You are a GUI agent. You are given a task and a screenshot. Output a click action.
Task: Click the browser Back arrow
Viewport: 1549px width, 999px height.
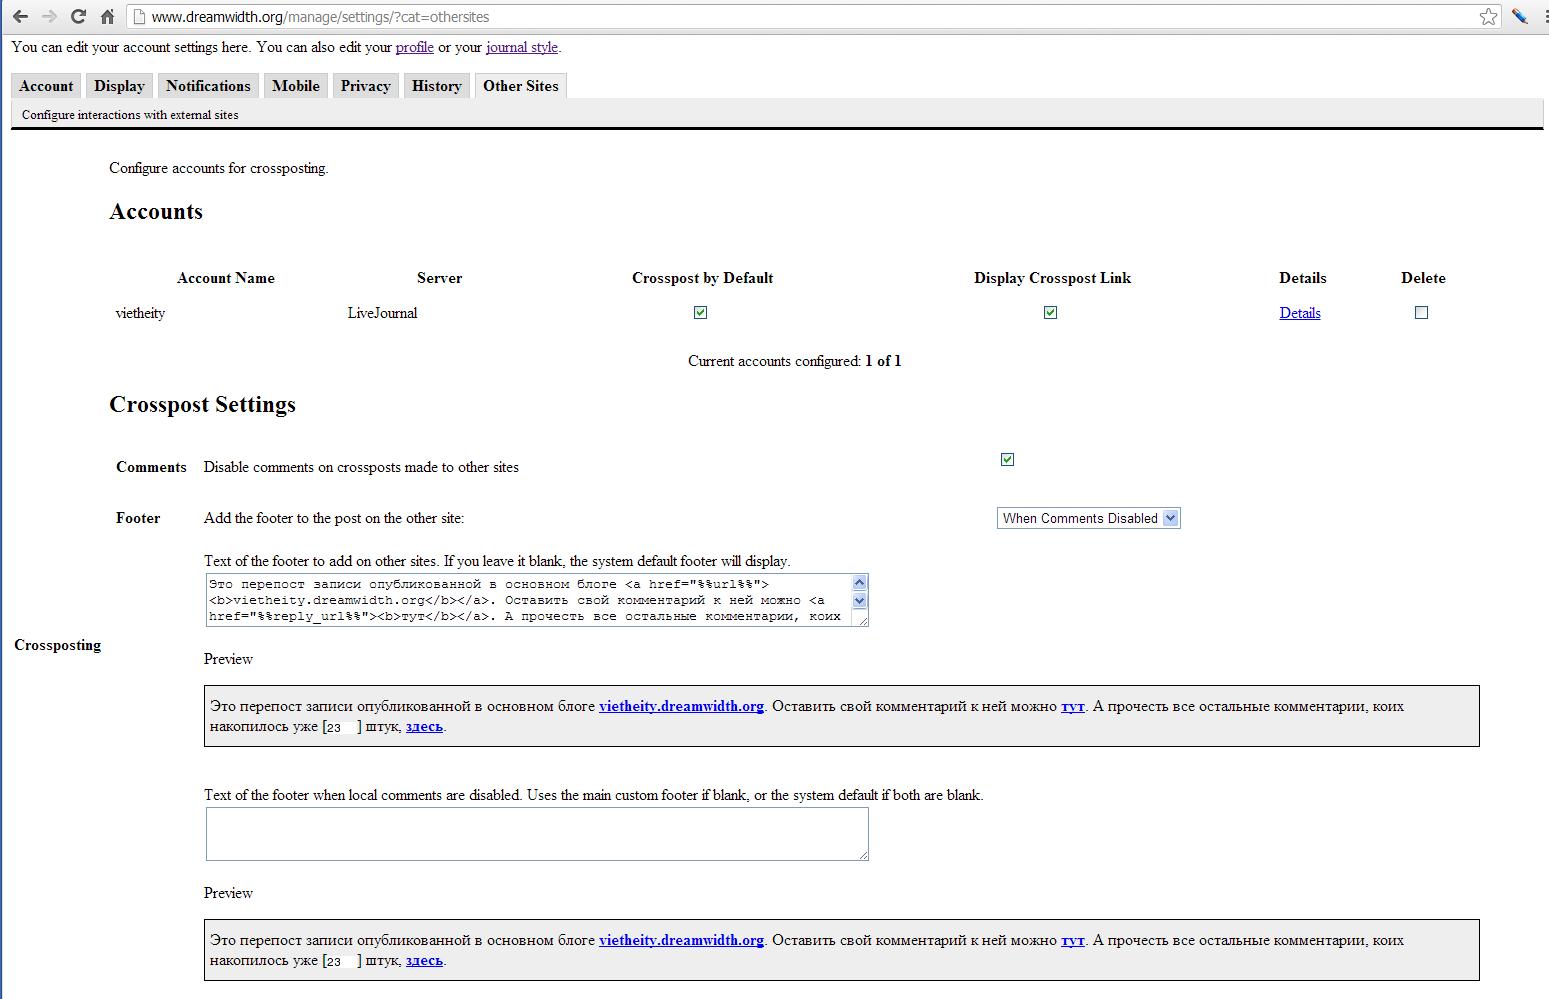point(20,17)
